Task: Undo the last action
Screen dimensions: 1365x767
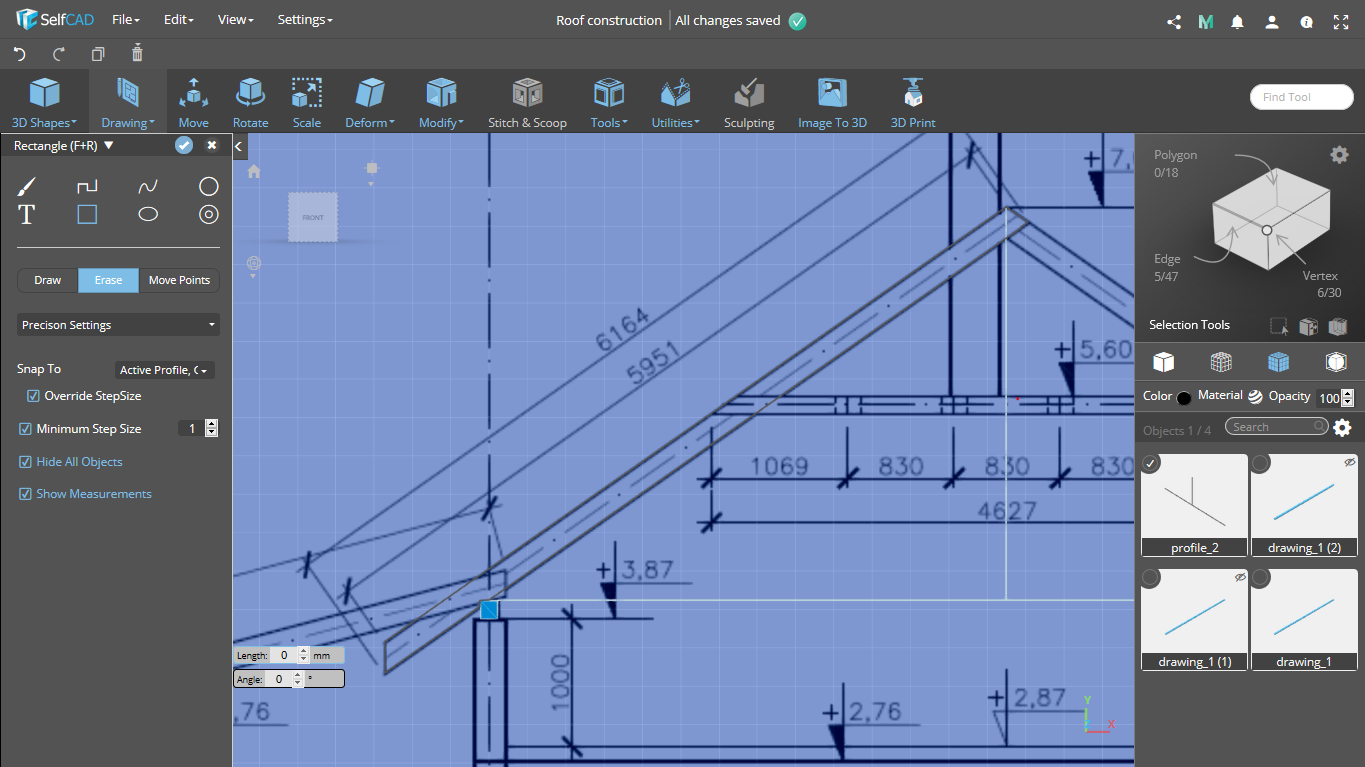Action: click(x=19, y=54)
